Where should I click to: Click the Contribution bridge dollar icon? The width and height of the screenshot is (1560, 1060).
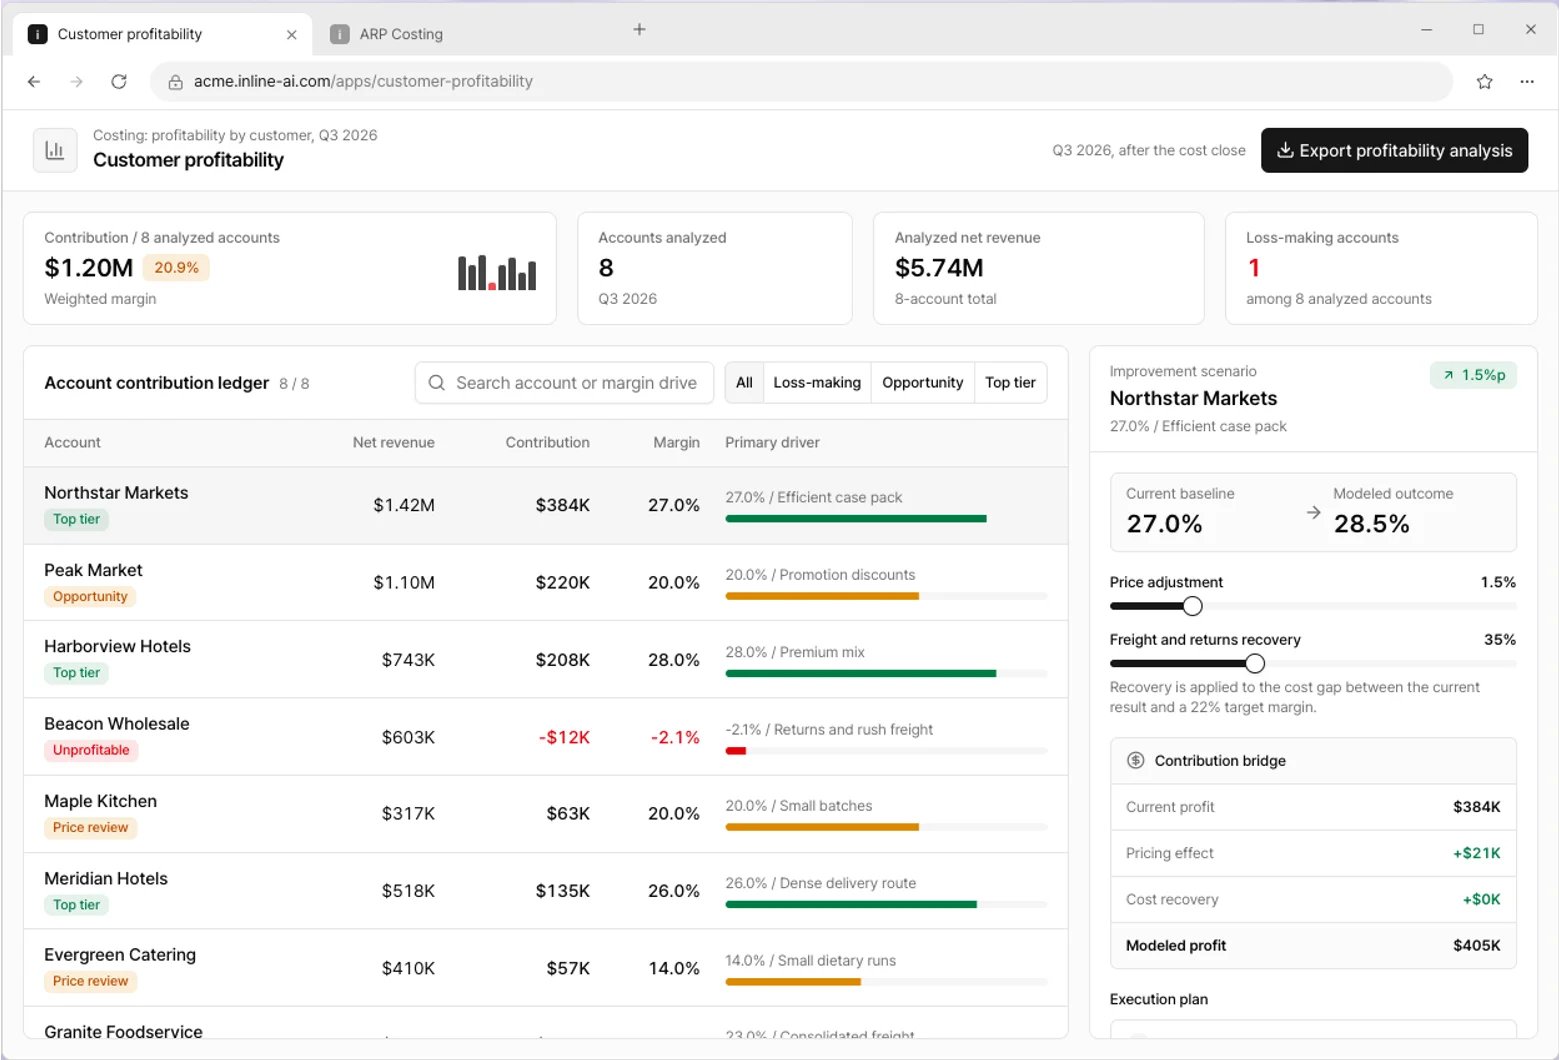tap(1135, 760)
